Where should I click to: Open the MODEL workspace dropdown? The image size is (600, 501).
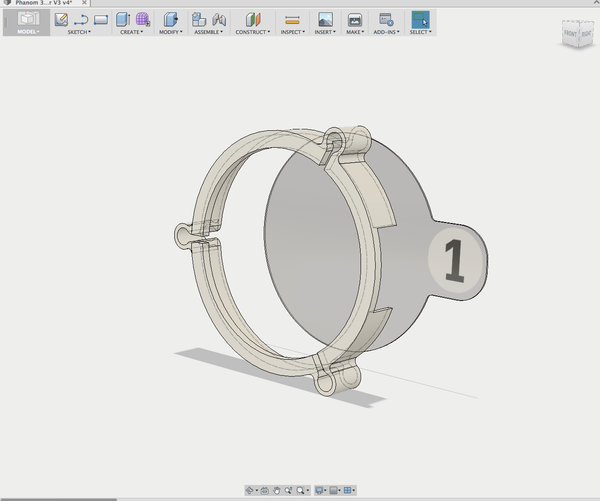(27, 31)
